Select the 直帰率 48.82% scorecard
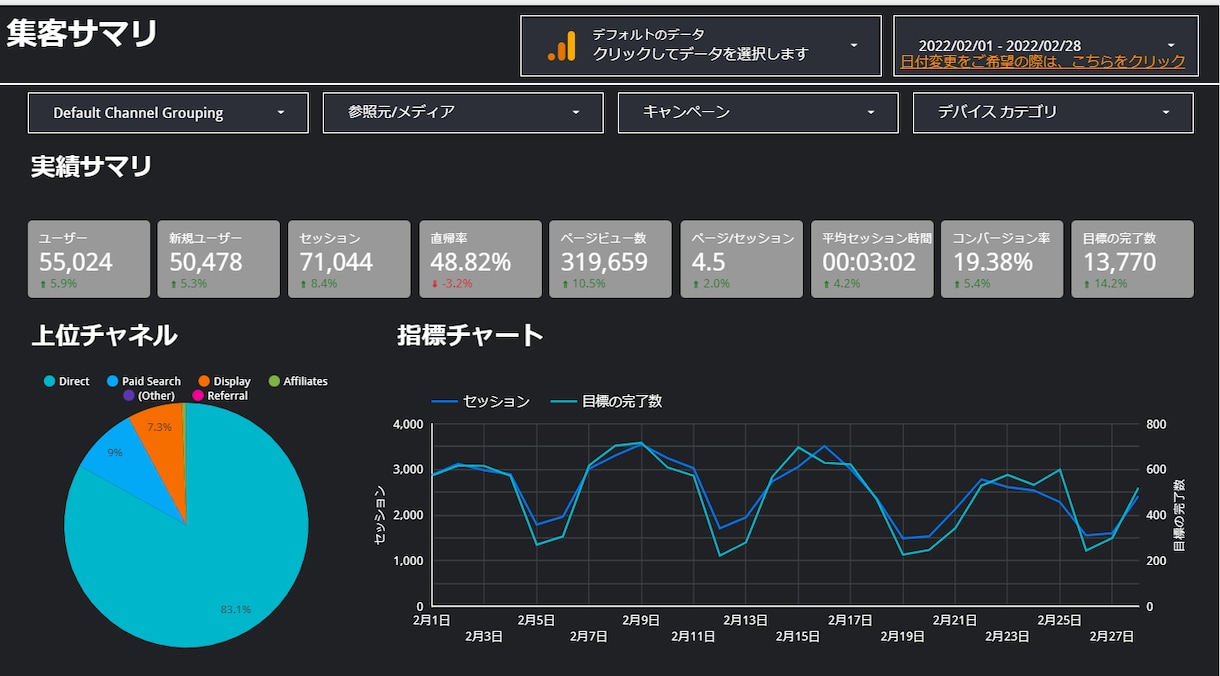Viewport: 1220px width, 676px height. click(x=480, y=259)
